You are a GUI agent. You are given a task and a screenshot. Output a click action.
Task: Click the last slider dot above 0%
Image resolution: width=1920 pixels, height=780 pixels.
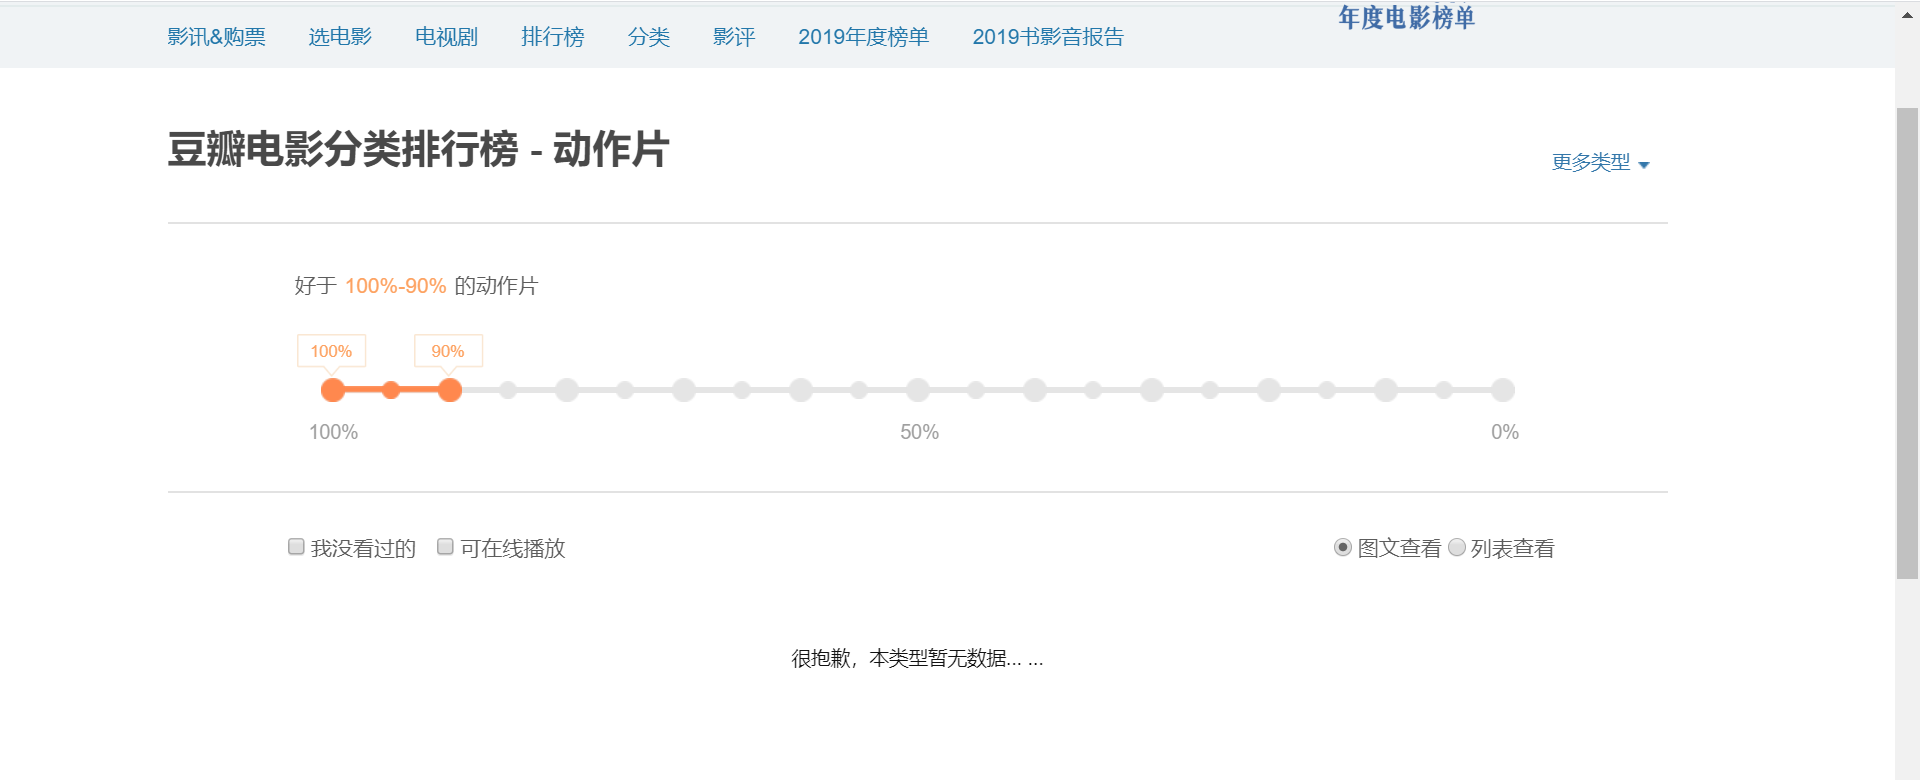(x=1503, y=390)
